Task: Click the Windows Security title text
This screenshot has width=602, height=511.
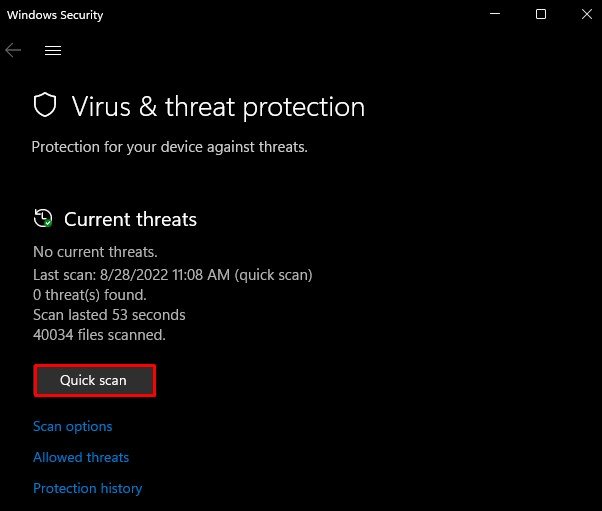Action: pyautogui.click(x=55, y=15)
